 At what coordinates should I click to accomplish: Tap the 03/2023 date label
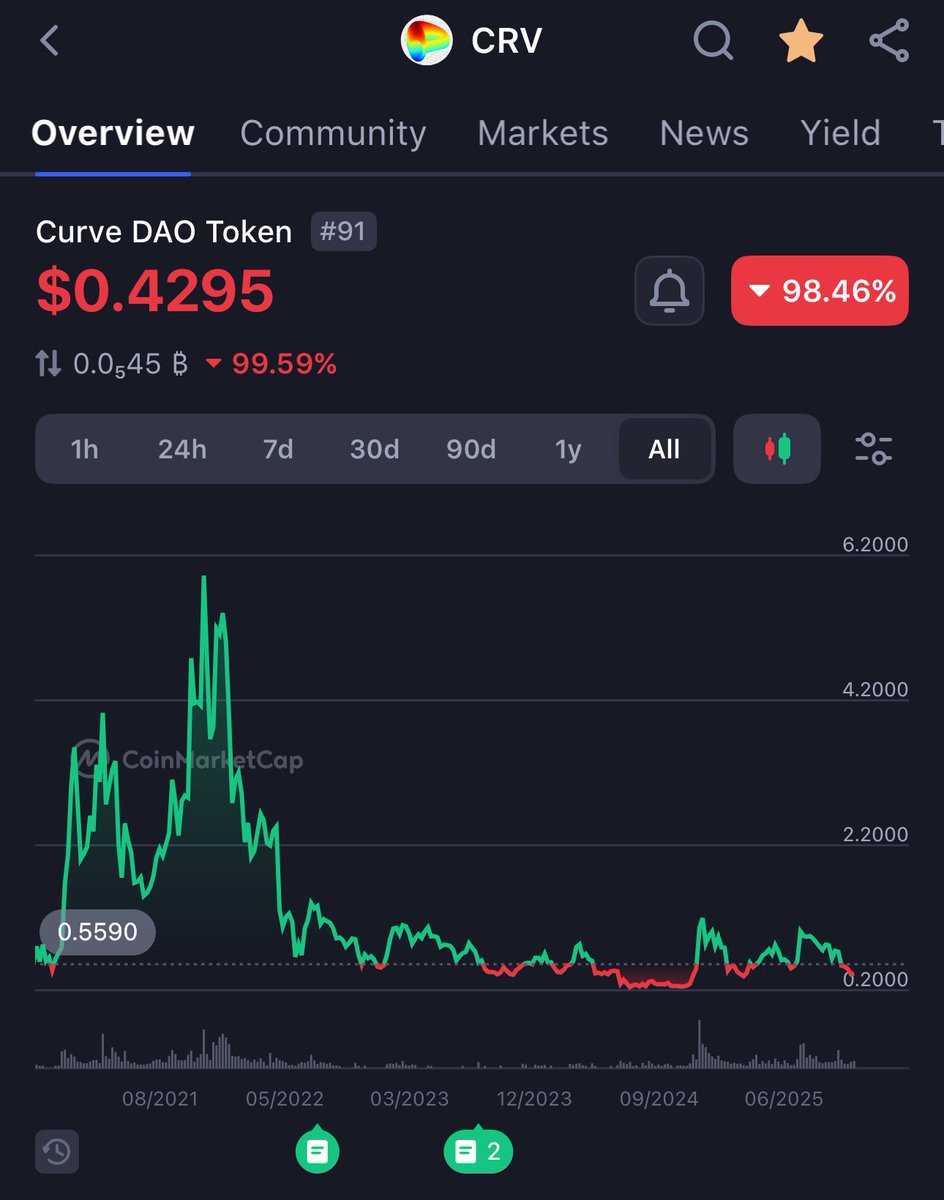click(x=409, y=1098)
